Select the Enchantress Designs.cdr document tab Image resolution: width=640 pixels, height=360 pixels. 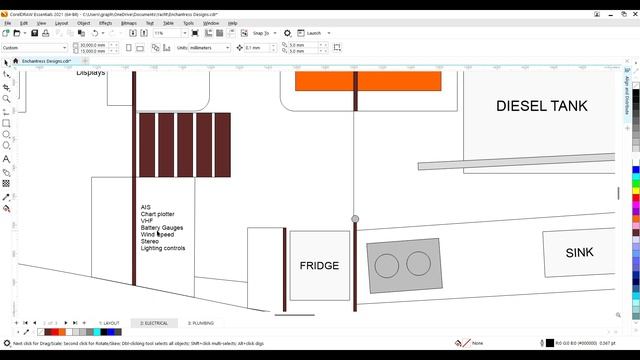(x=47, y=61)
